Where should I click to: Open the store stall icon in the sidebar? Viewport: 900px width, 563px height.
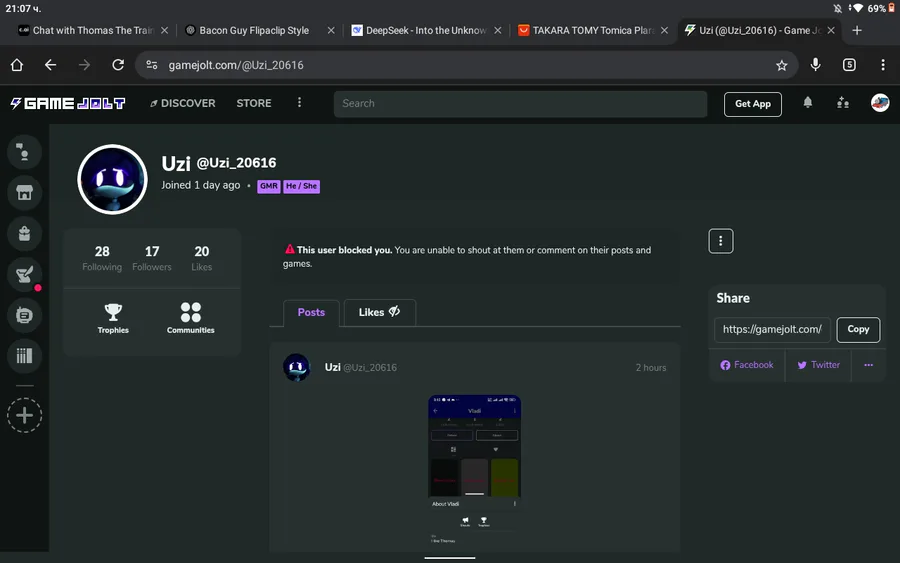[x=24, y=193]
